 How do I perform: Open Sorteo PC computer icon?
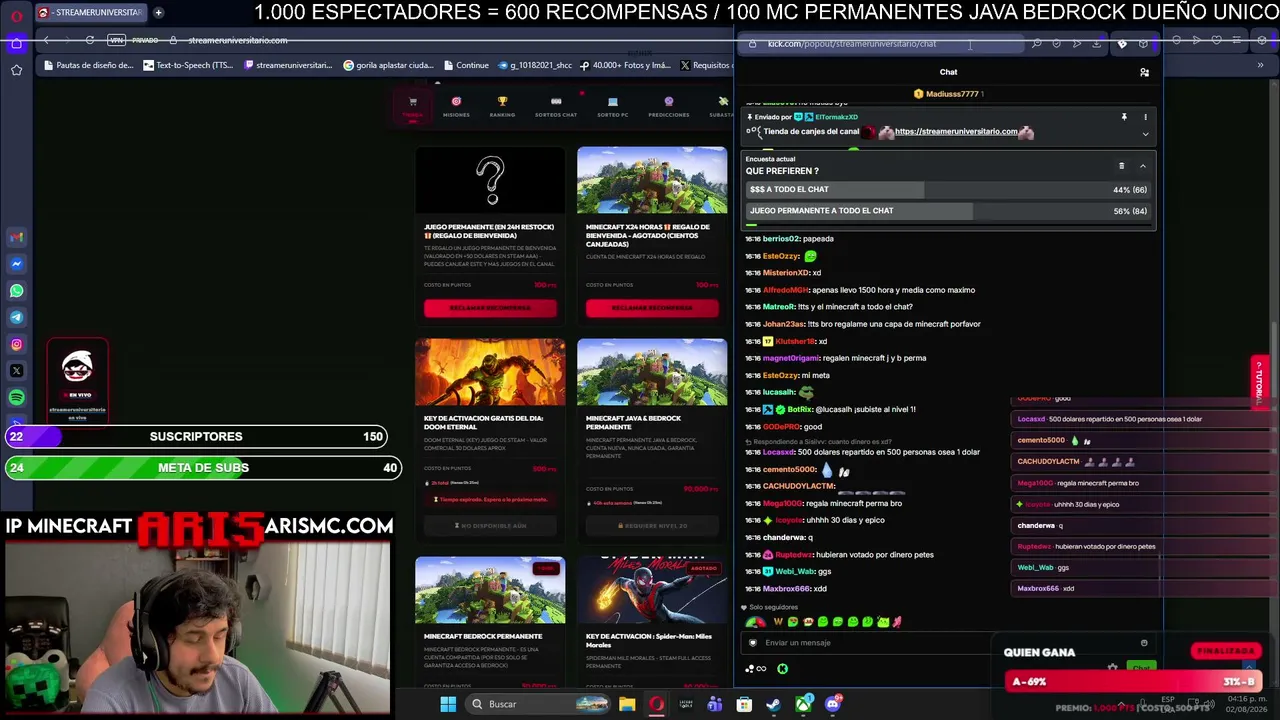(x=612, y=102)
